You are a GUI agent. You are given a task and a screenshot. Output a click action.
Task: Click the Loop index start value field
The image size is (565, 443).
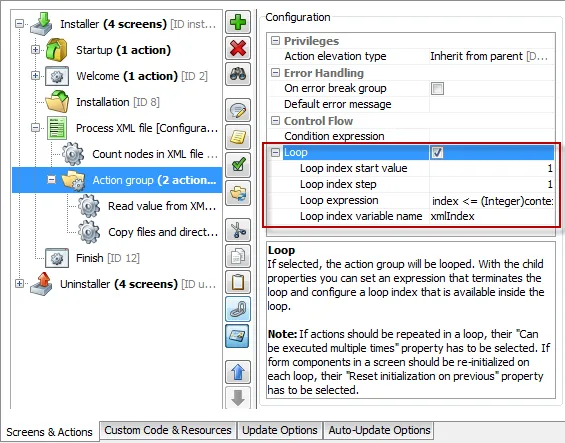[491, 168]
